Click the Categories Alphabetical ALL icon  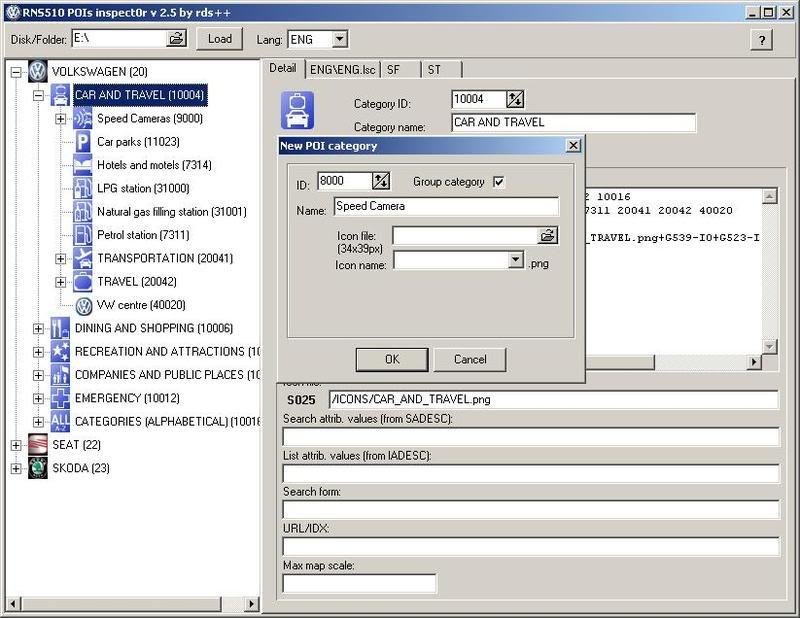[60, 422]
